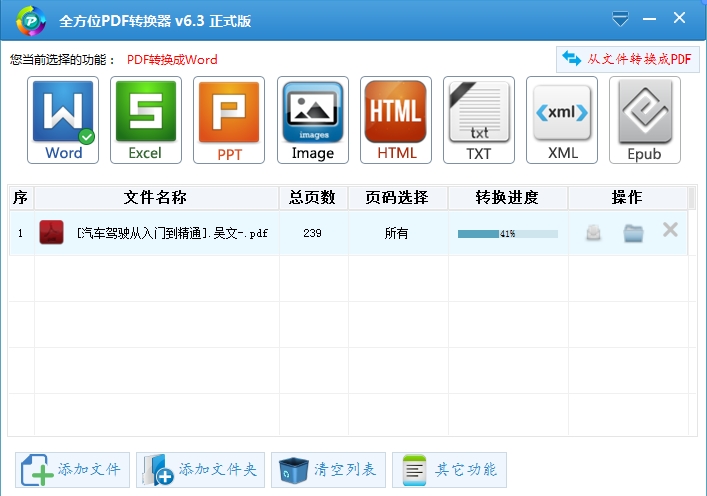Click the 总页数 column header
The width and height of the screenshot is (707, 496).
312,197
